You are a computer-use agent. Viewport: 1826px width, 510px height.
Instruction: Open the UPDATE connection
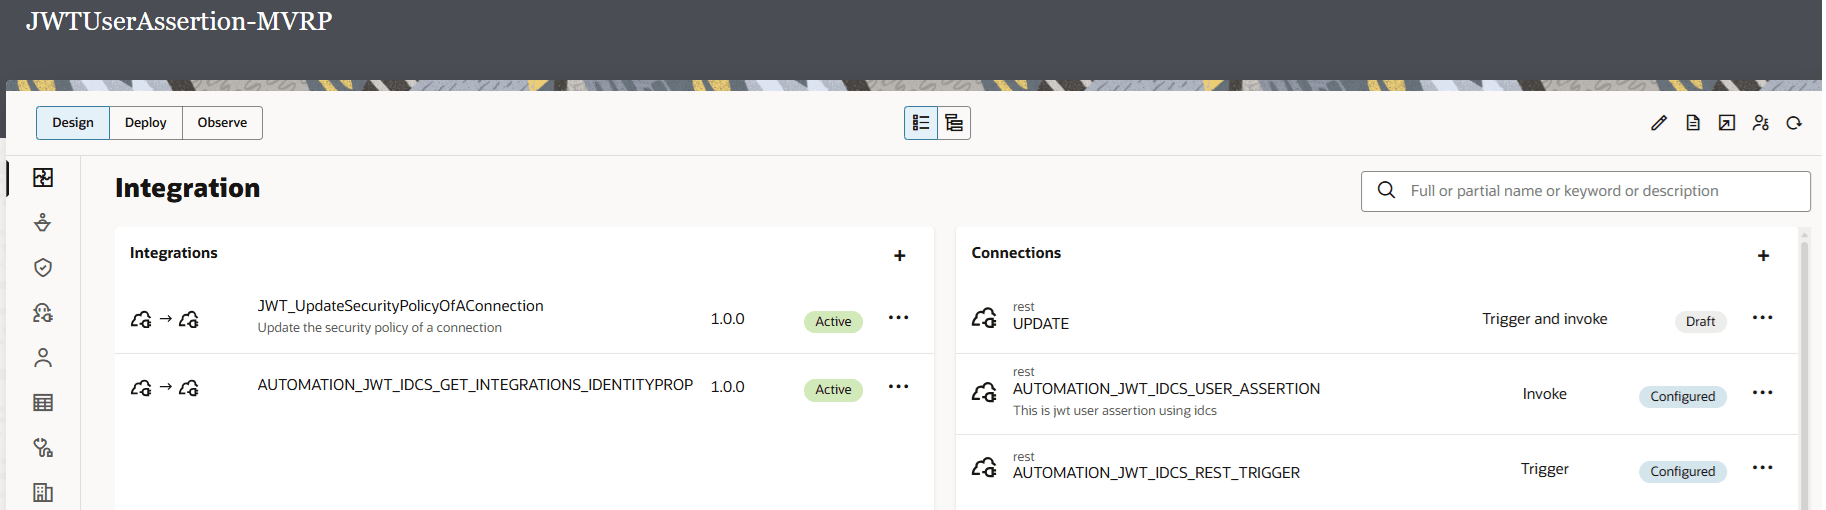click(1041, 324)
